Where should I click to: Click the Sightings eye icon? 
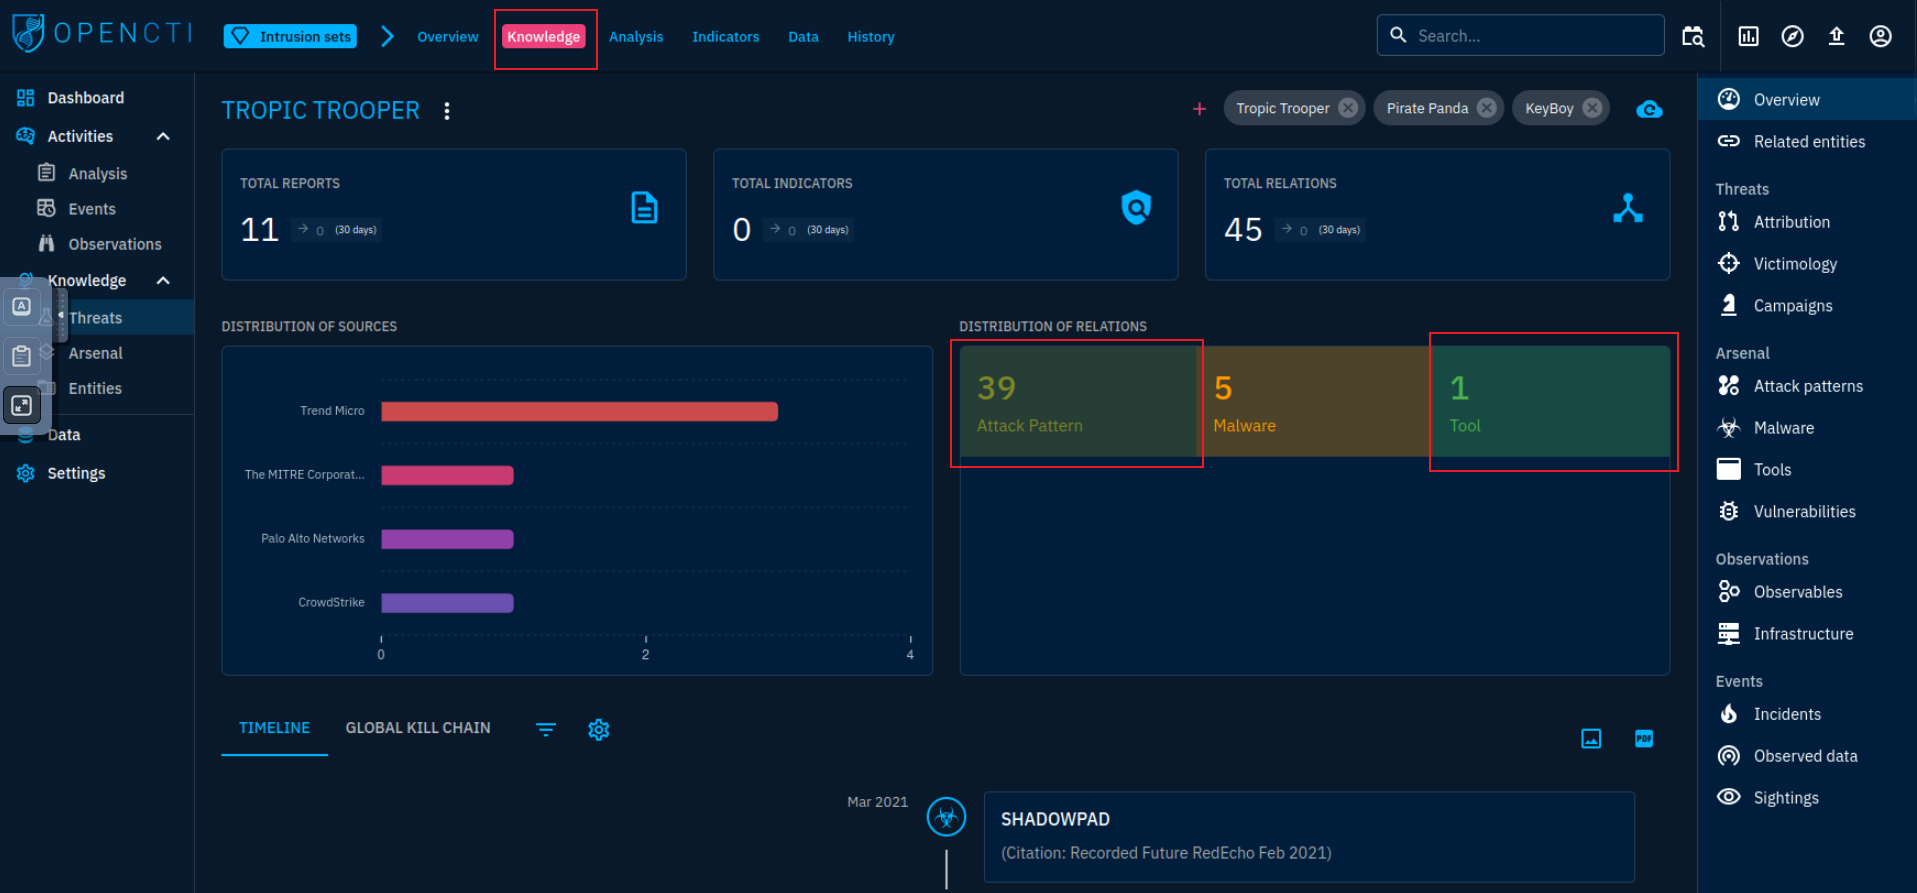tap(1728, 797)
